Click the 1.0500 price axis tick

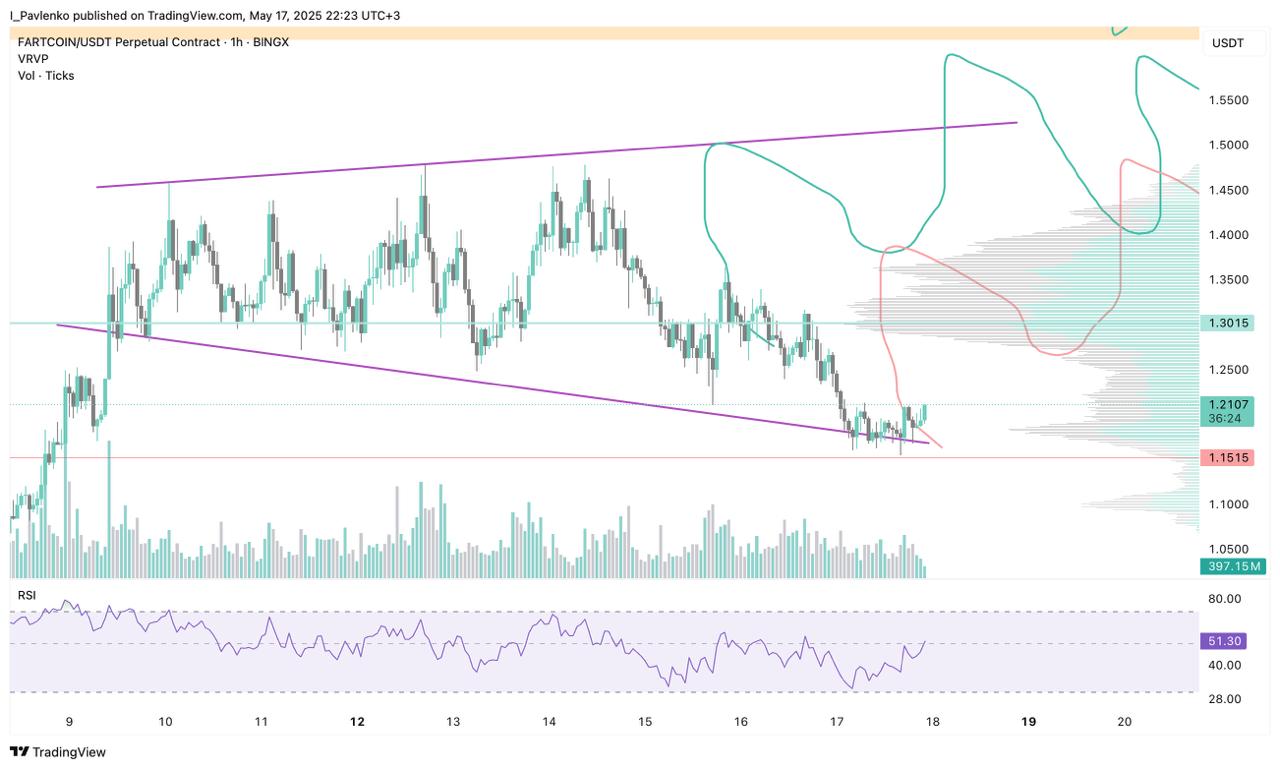click(1228, 549)
